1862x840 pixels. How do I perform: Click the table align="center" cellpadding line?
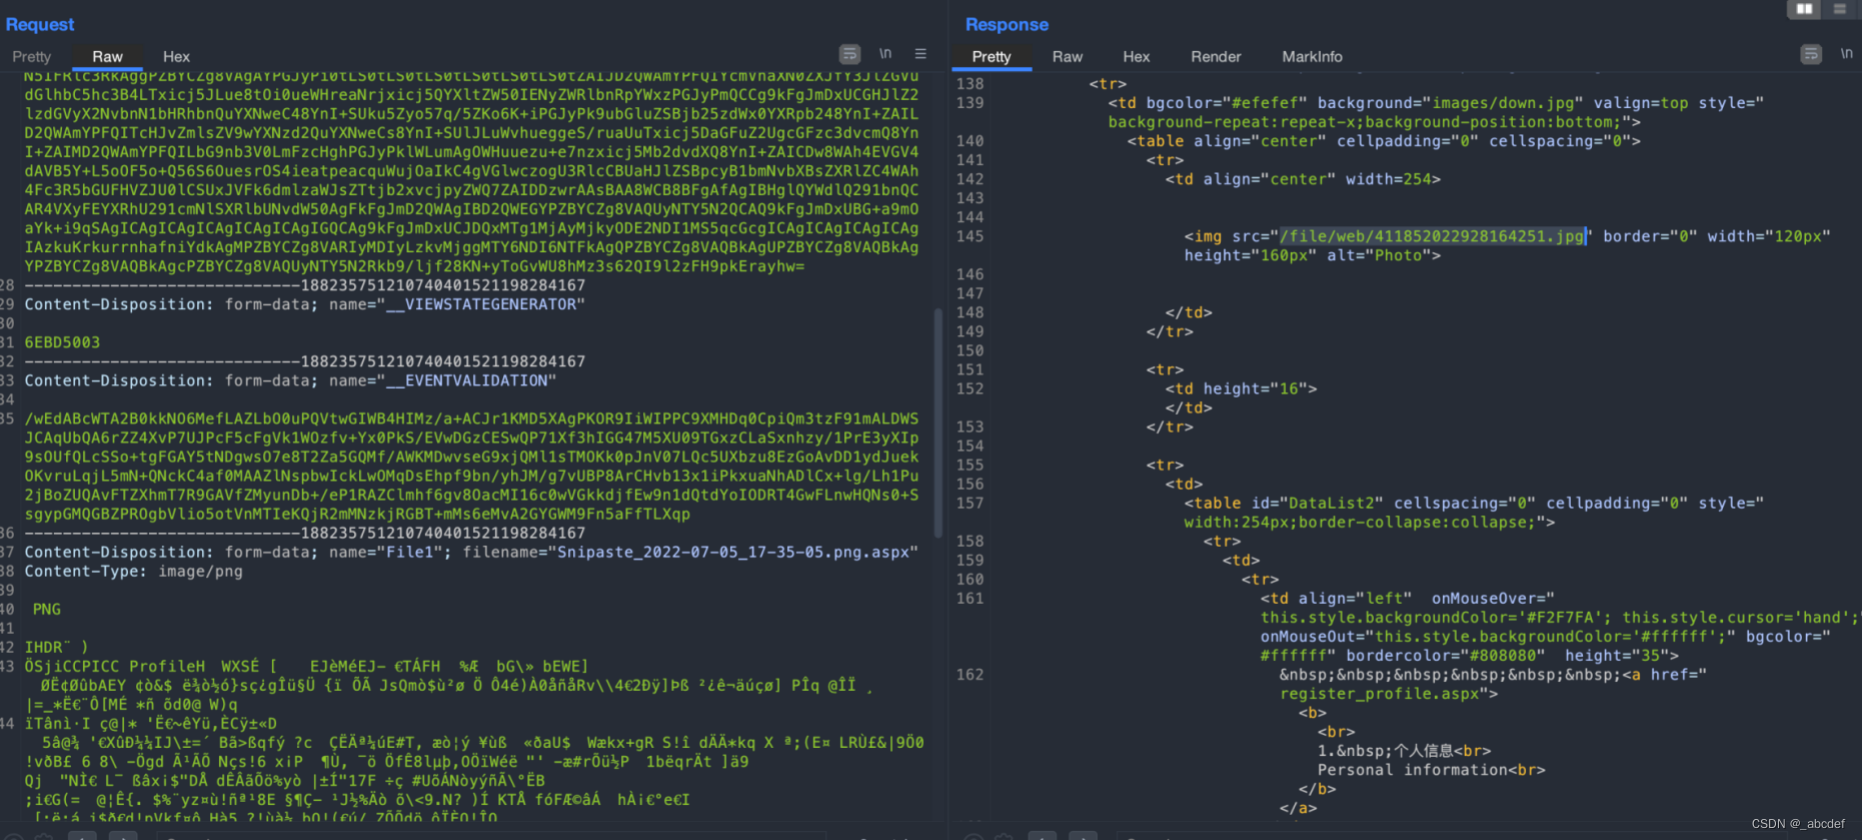click(1384, 141)
